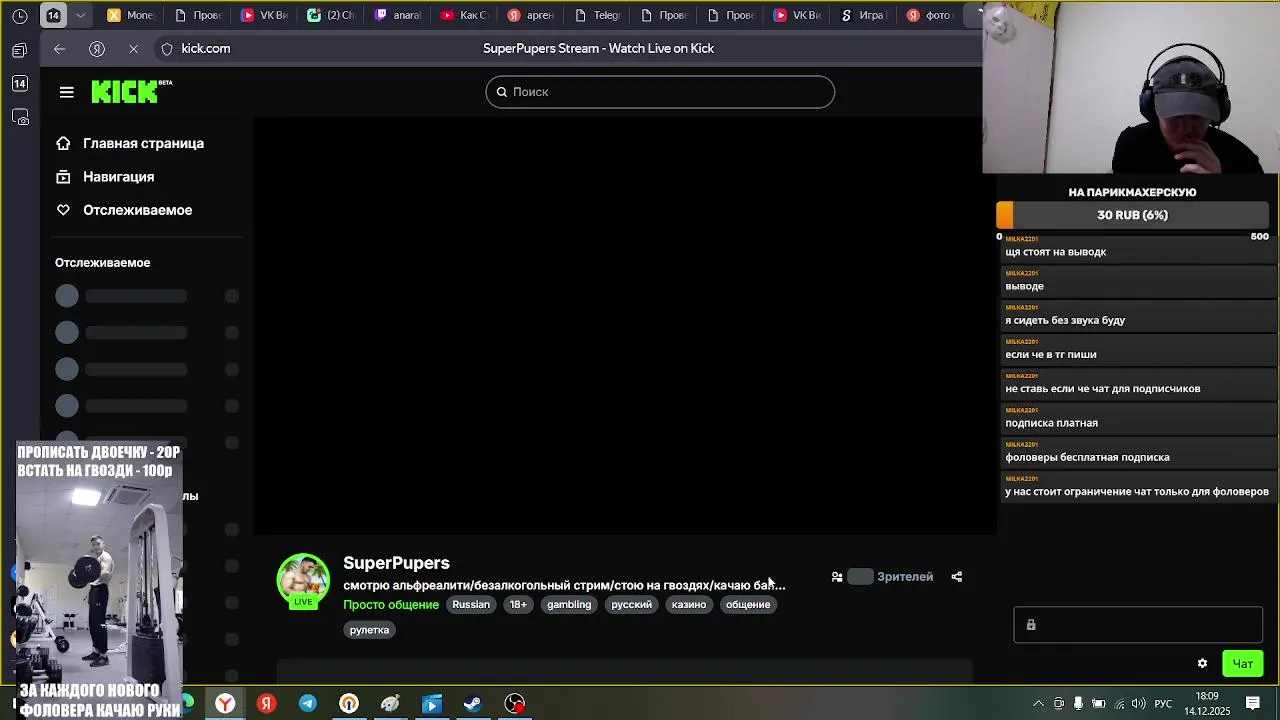Select the рулетка tag
1280x720 pixels.
point(369,630)
